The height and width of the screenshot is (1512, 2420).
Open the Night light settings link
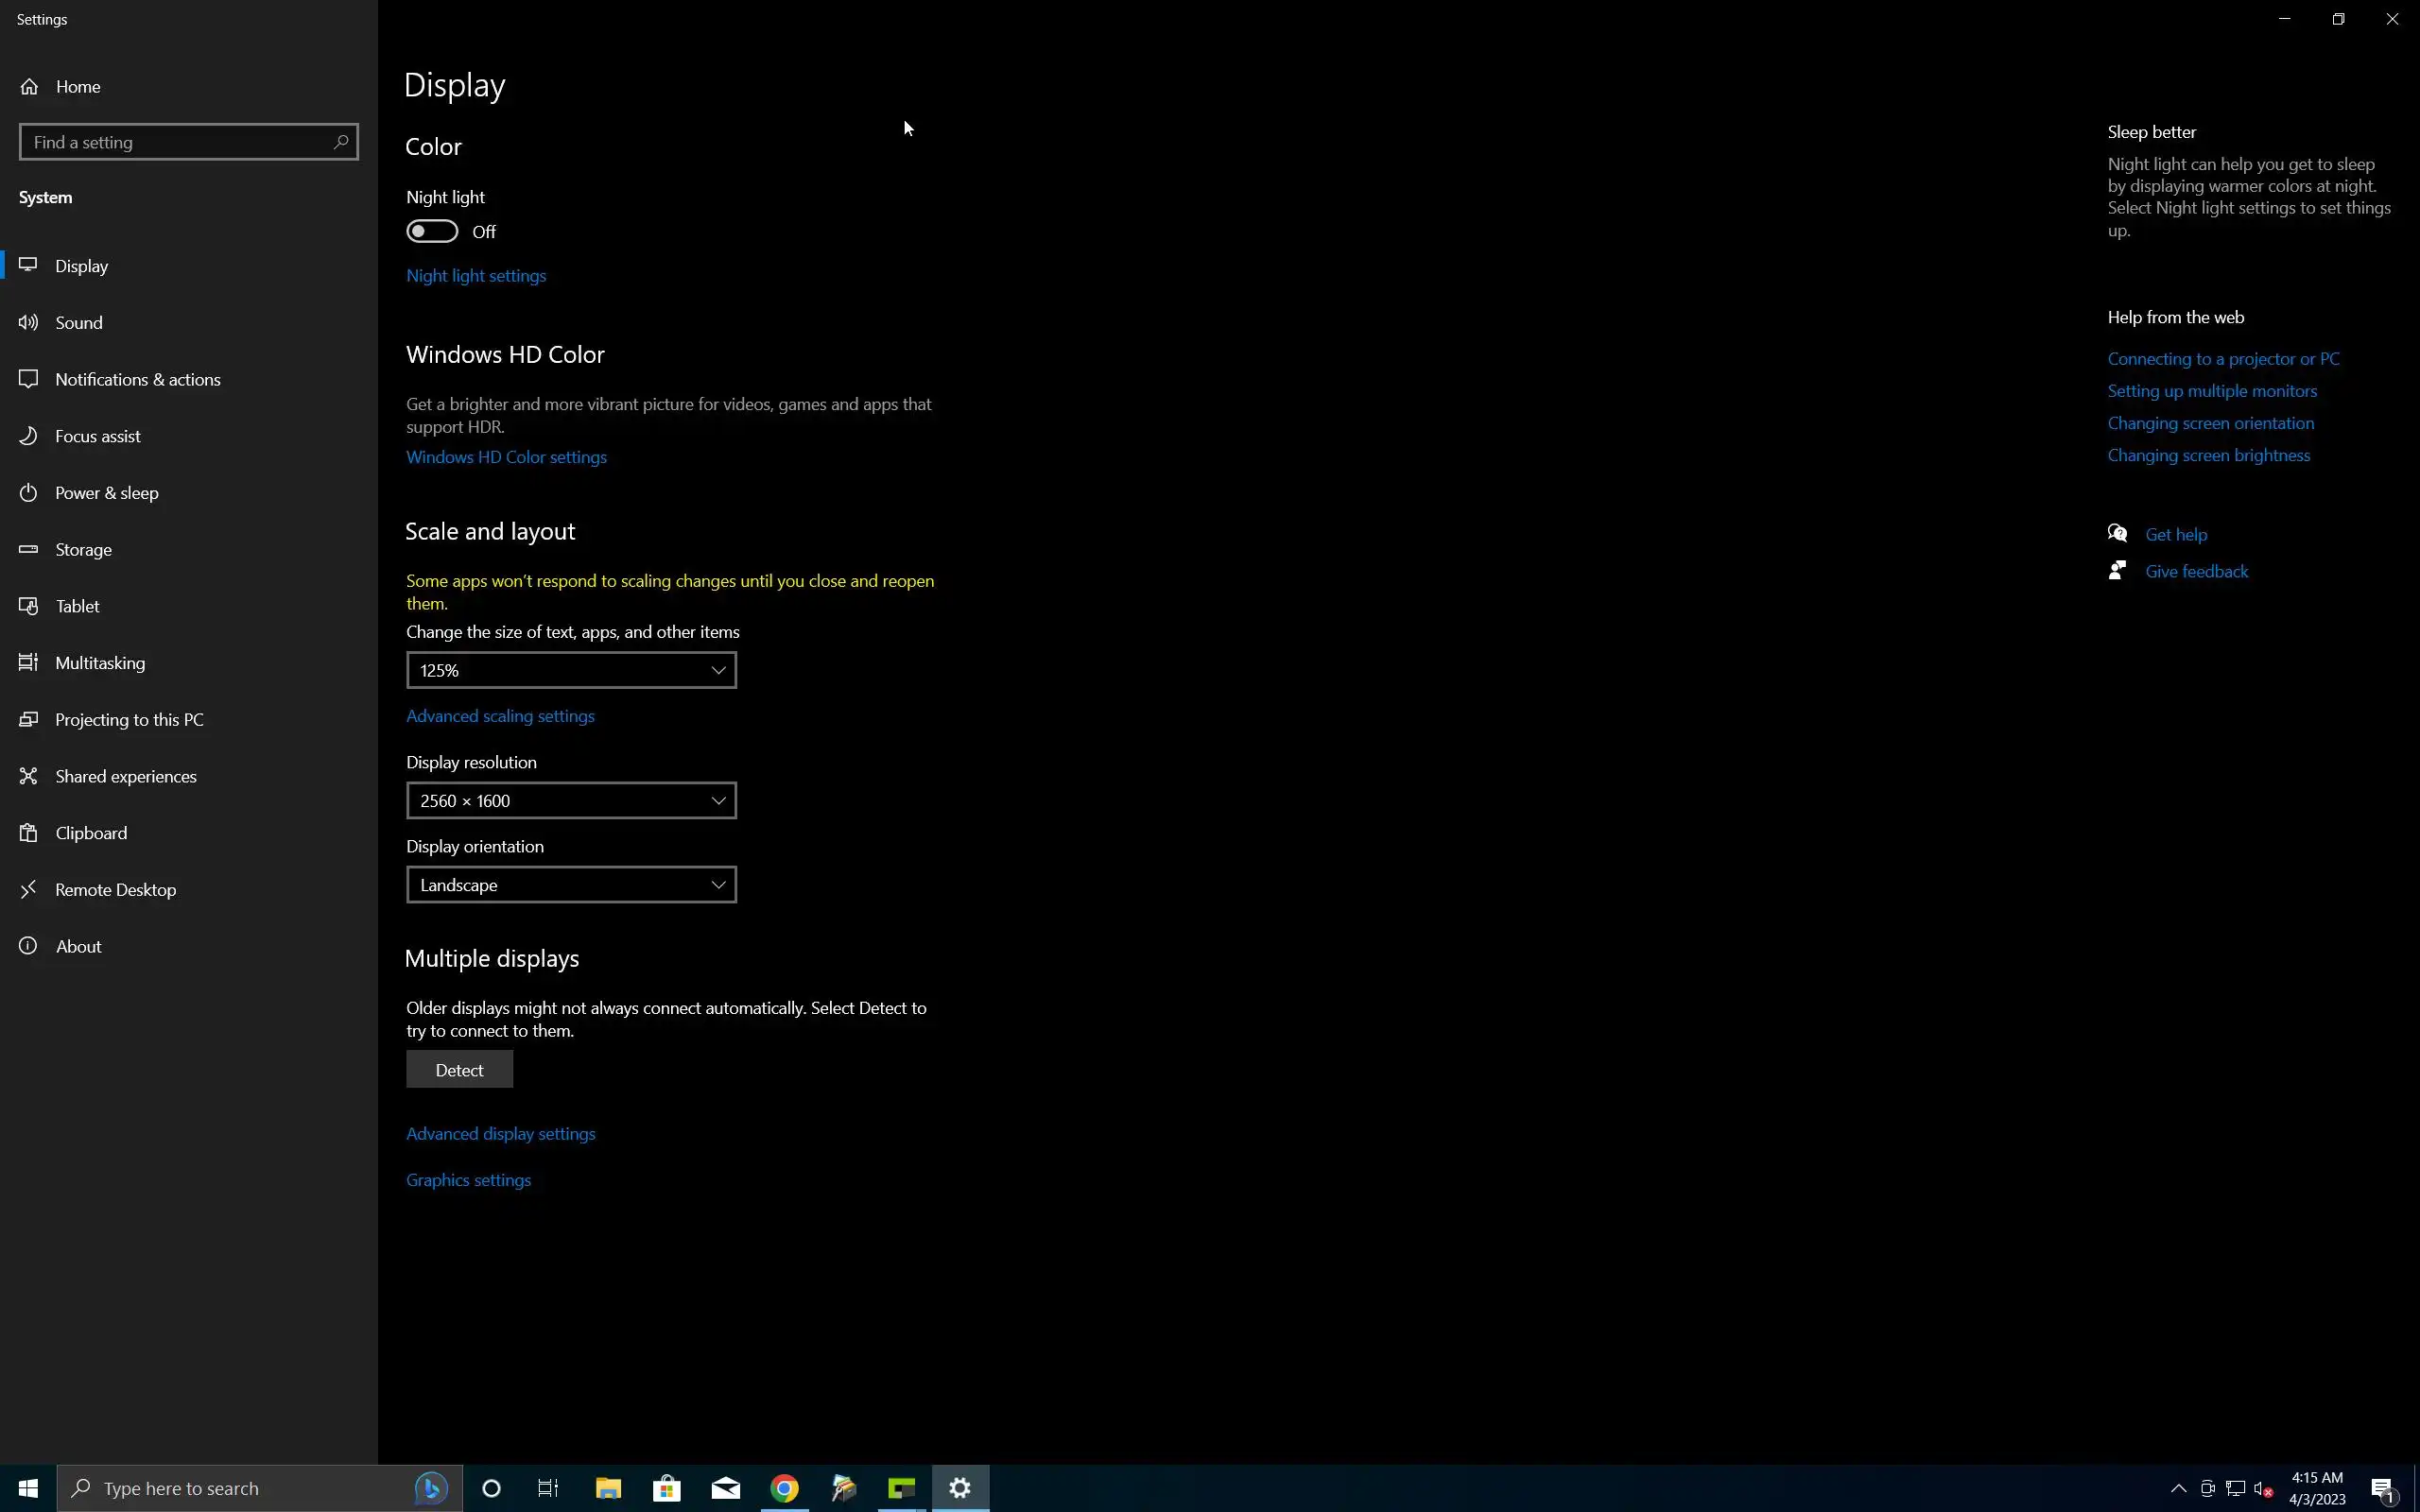click(476, 275)
